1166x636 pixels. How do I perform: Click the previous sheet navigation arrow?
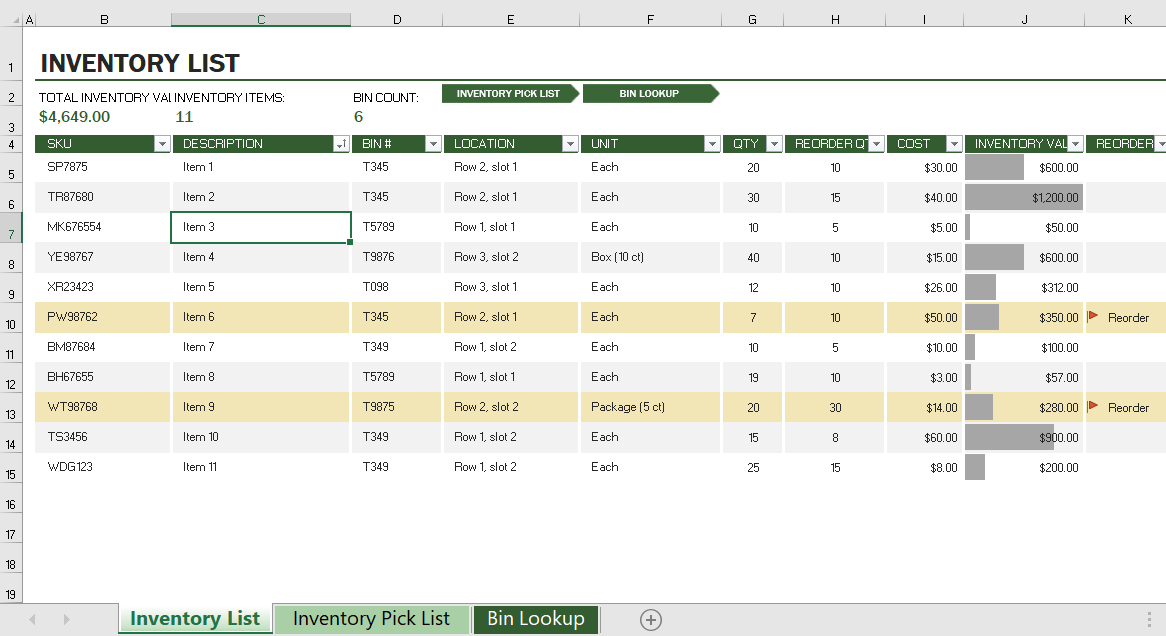click(31, 620)
